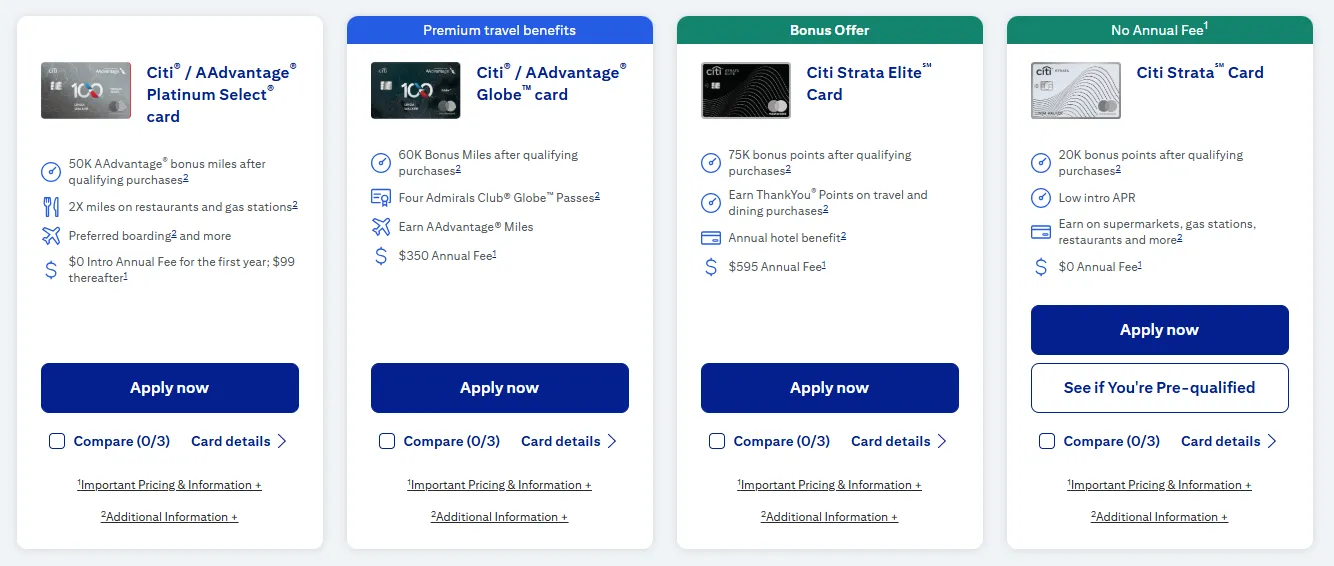The width and height of the screenshot is (1334, 566).
Task: Expand Additional Information under AAdvantage Globe card
Action: [x=500, y=517]
